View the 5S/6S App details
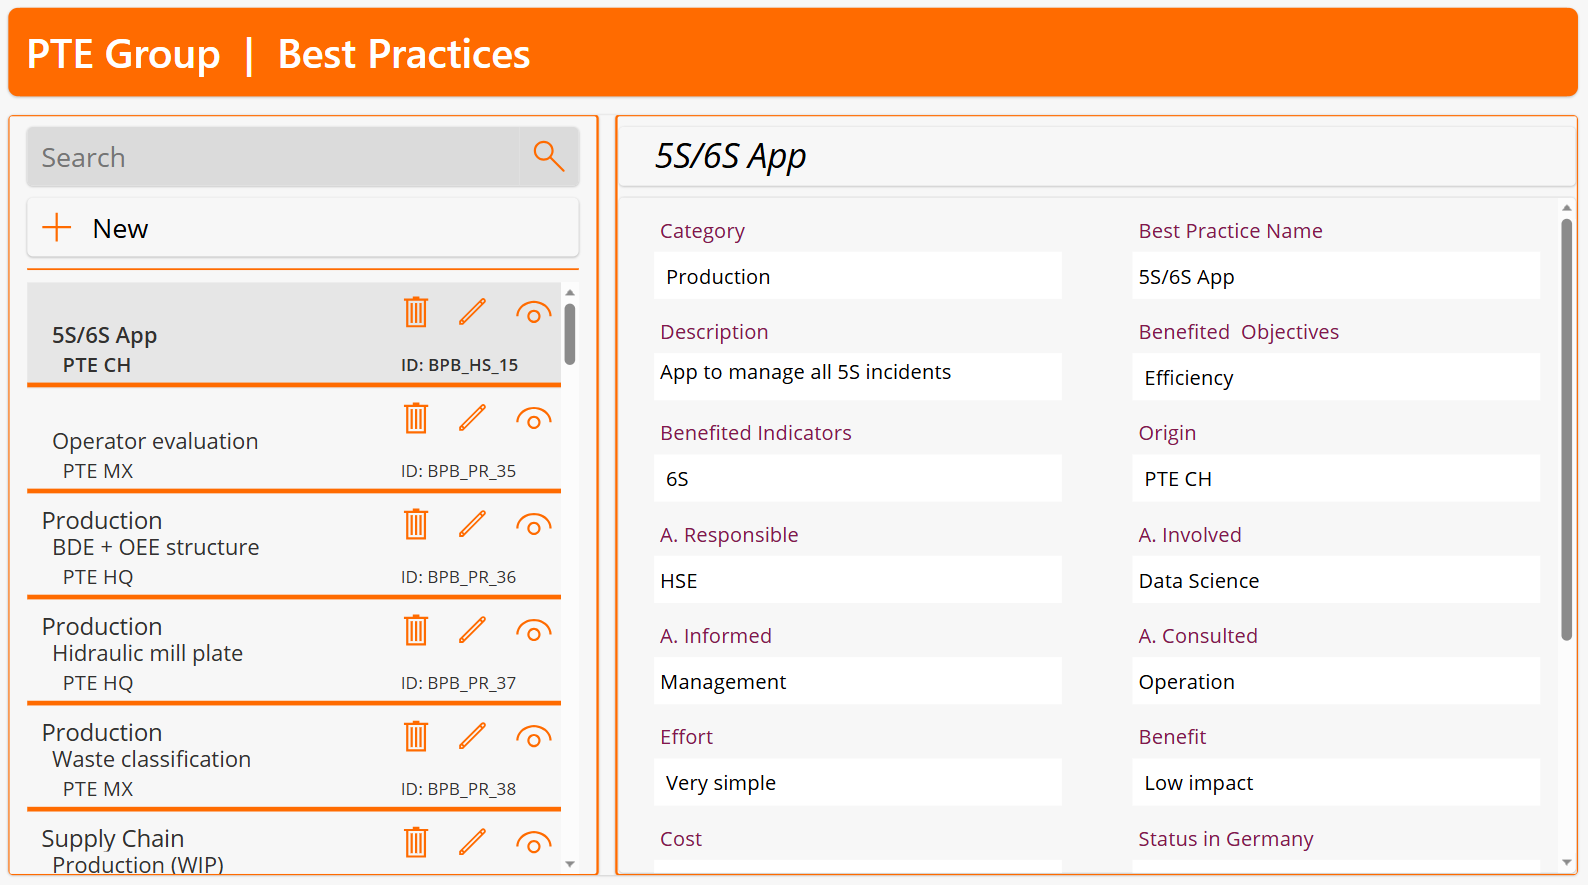The width and height of the screenshot is (1588, 885). (533, 313)
